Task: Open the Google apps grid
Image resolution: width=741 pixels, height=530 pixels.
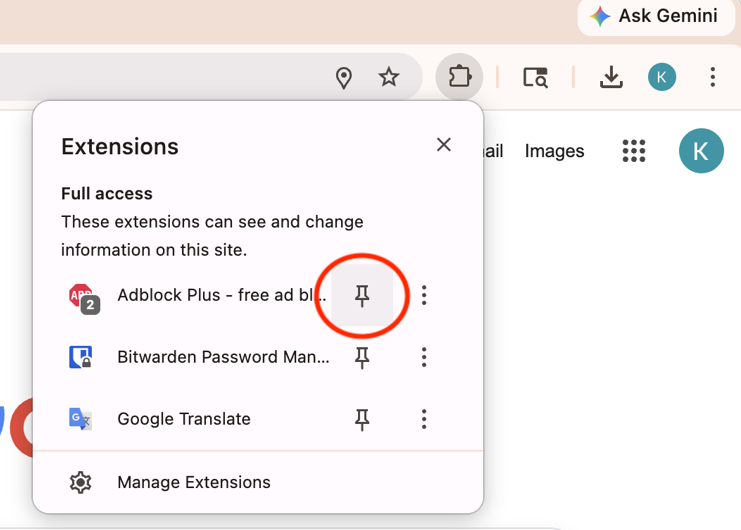Action: tap(634, 151)
